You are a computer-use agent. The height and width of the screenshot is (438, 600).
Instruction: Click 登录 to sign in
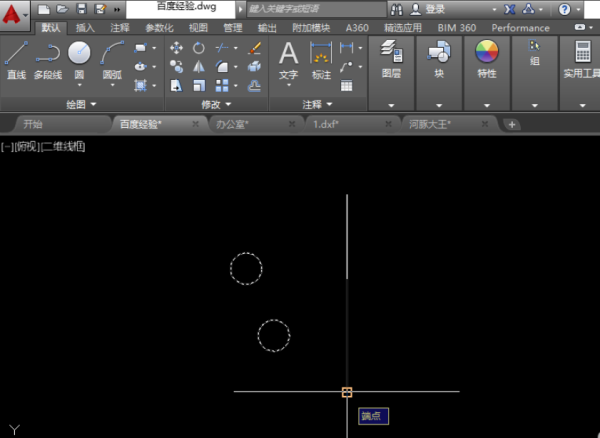pyautogui.click(x=435, y=10)
